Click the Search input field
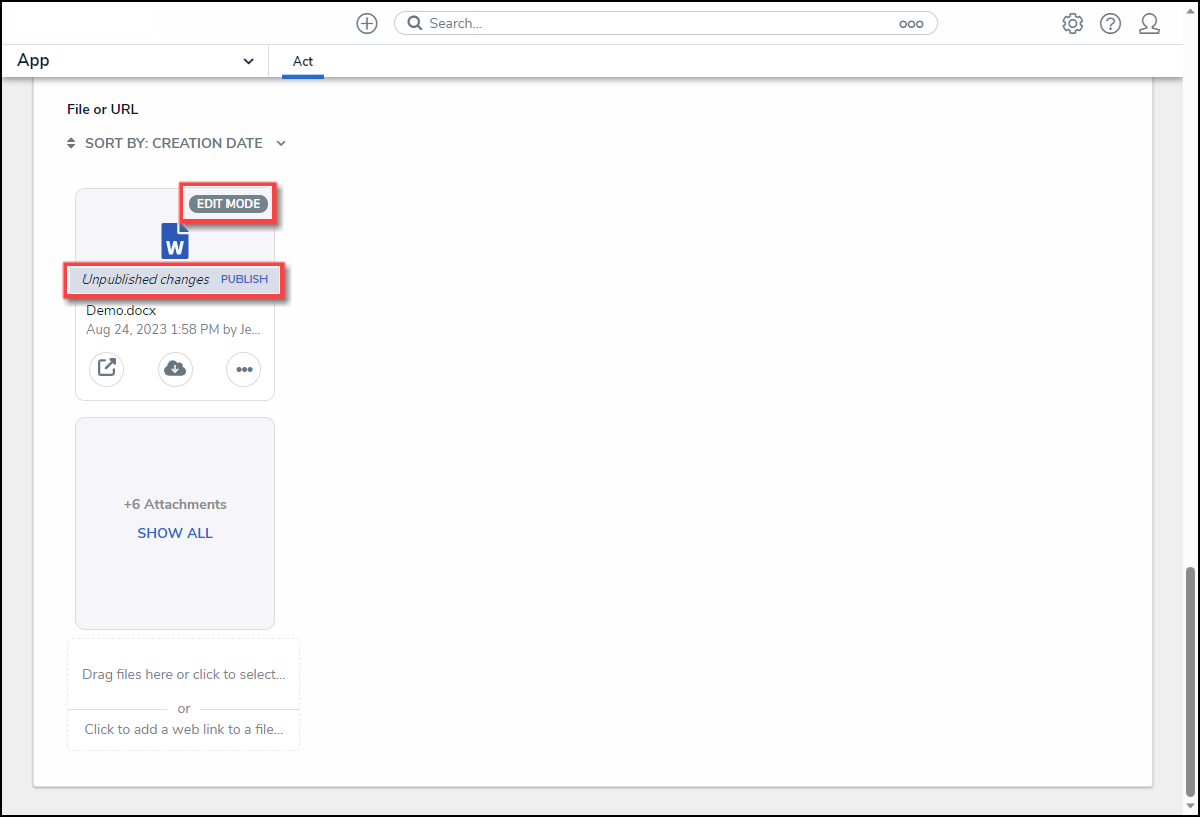1200x817 pixels. (665, 23)
